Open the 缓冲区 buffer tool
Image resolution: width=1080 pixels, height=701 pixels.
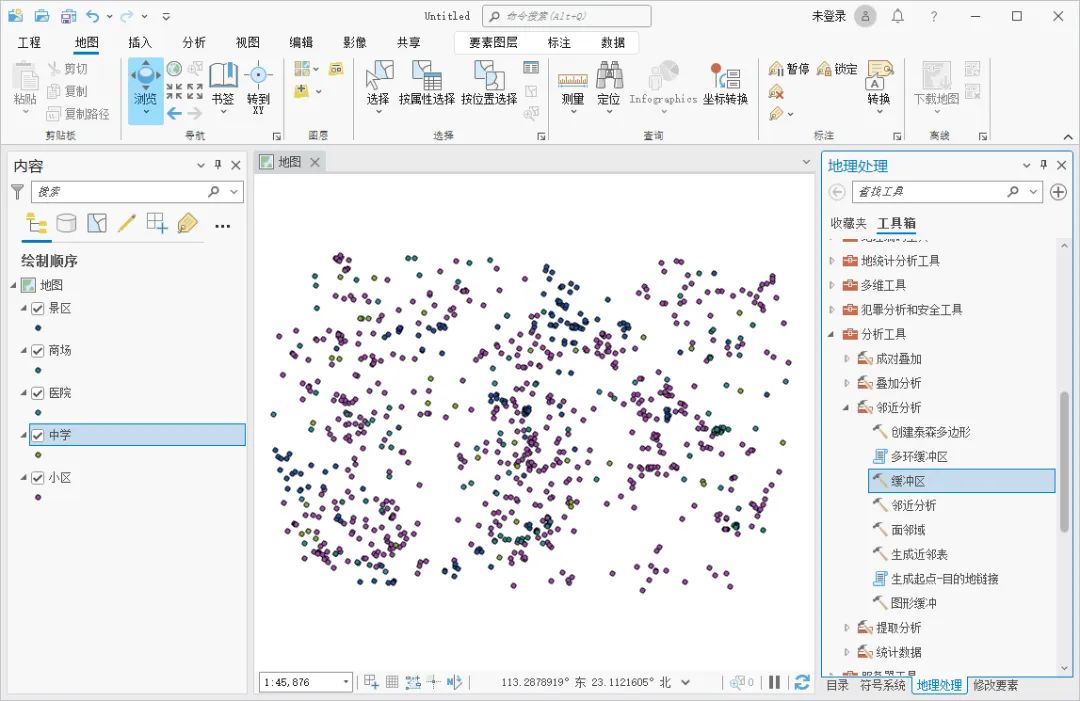[962, 481]
